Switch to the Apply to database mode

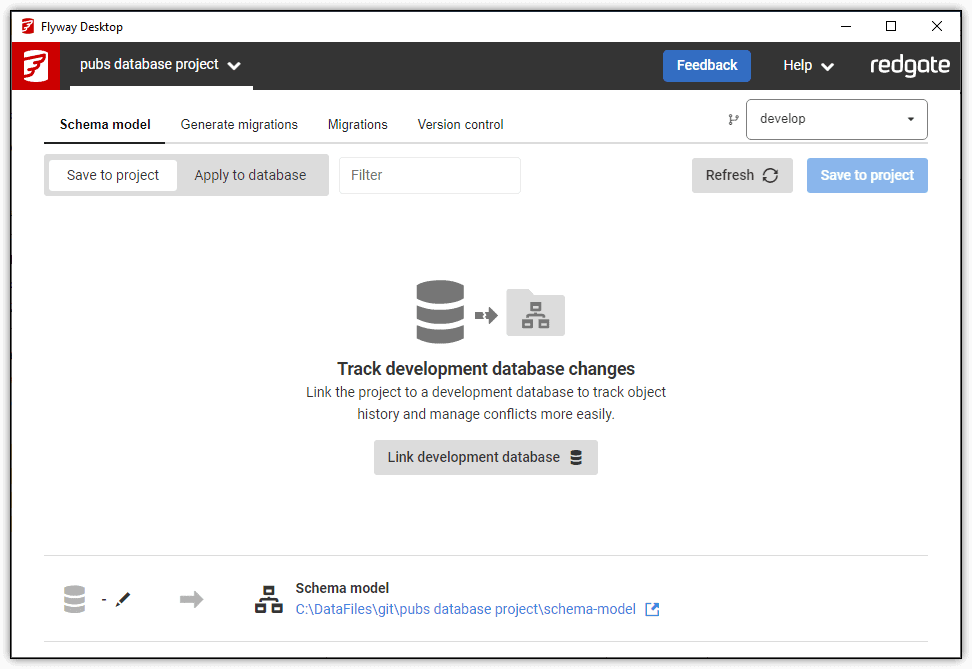pos(250,174)
